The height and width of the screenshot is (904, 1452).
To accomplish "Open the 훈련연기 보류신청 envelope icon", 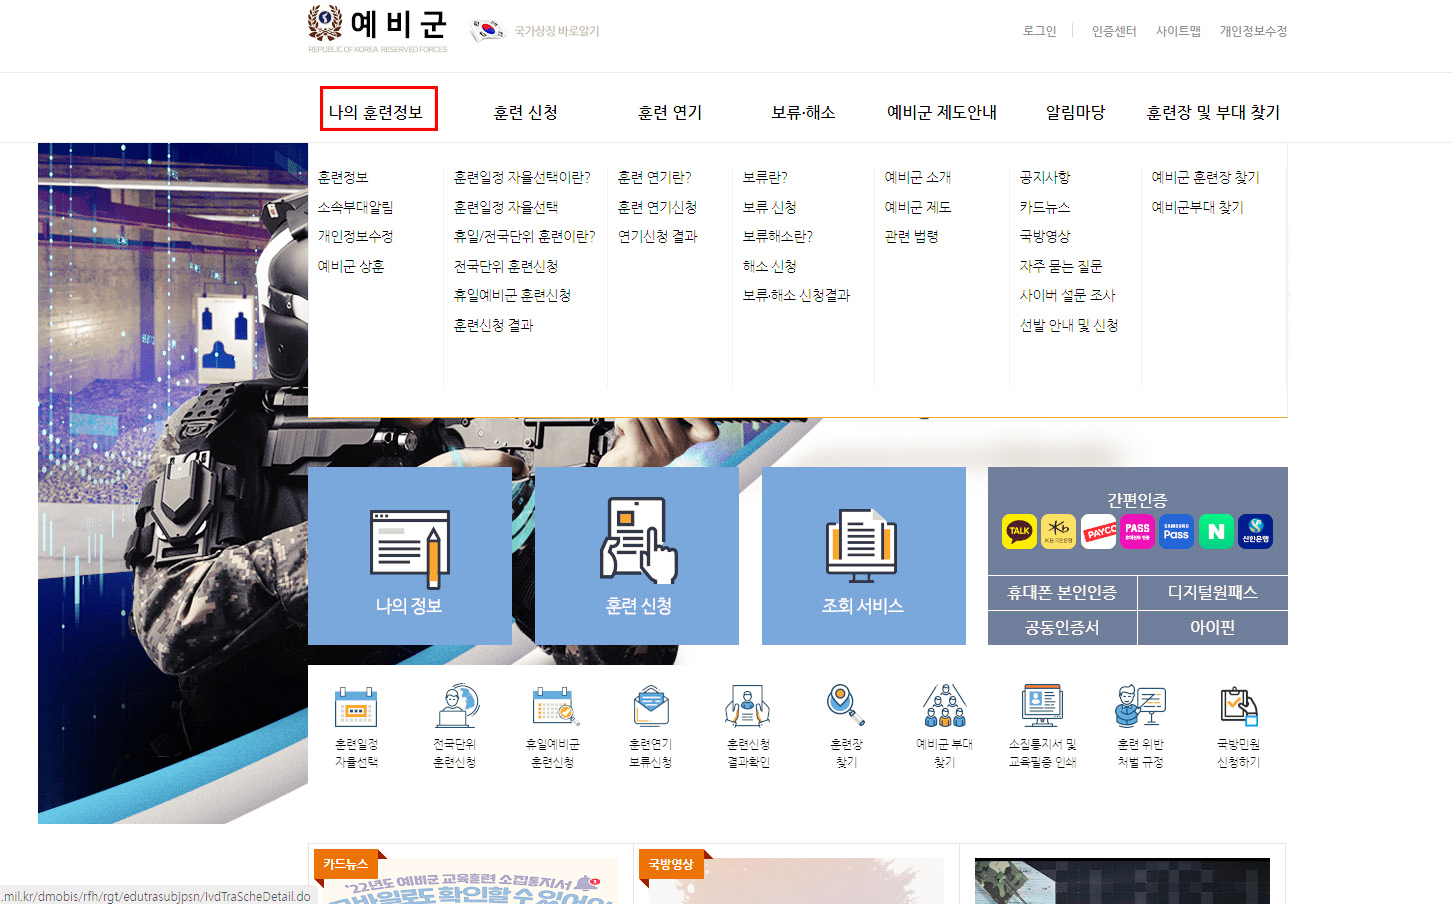I will [x=651, y=707].
